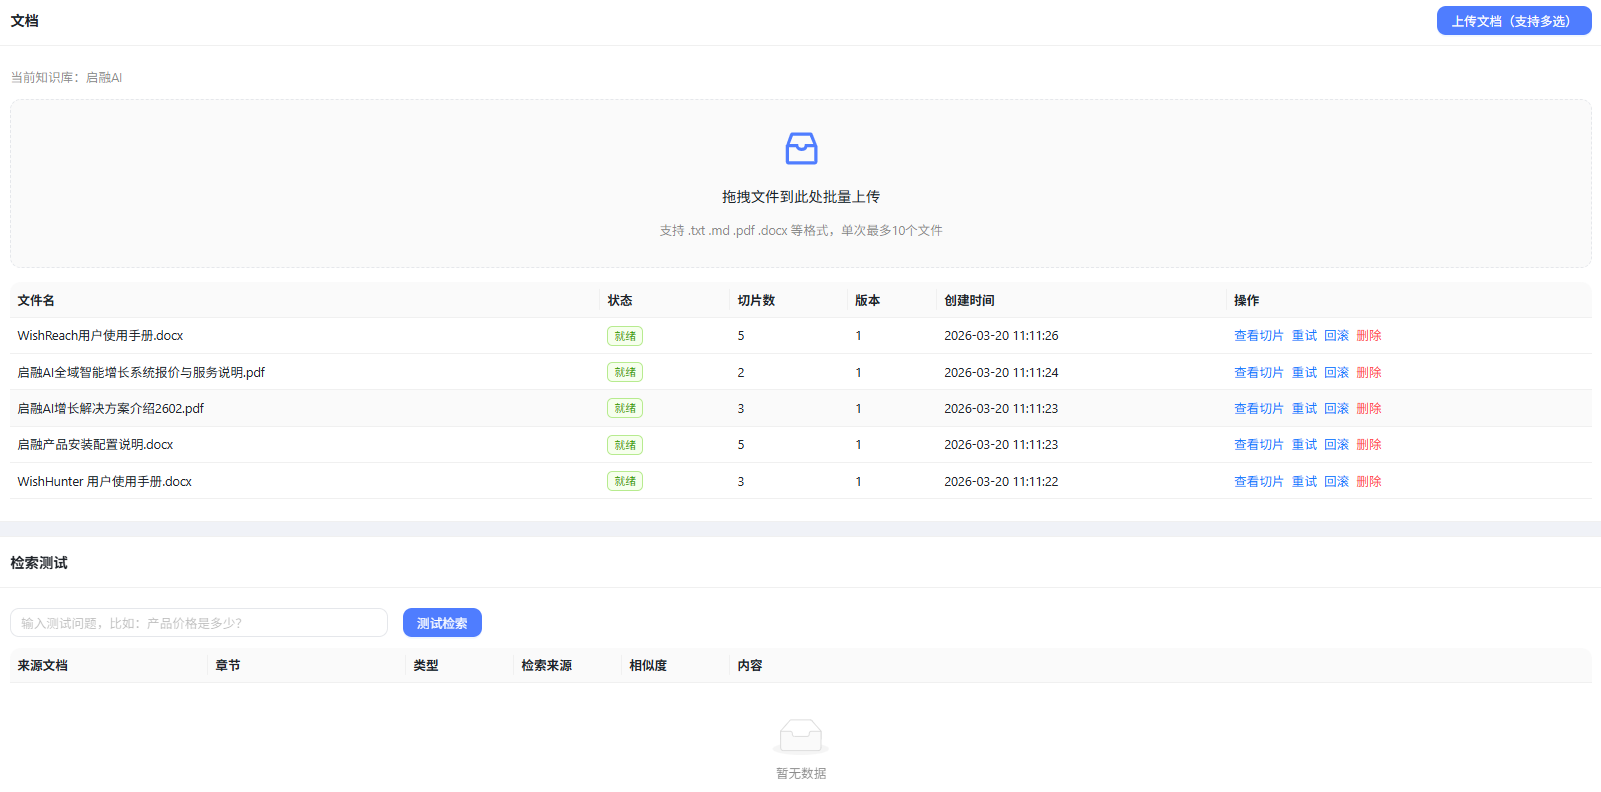Delete WishReach用户使用手册.docx

1368,336
